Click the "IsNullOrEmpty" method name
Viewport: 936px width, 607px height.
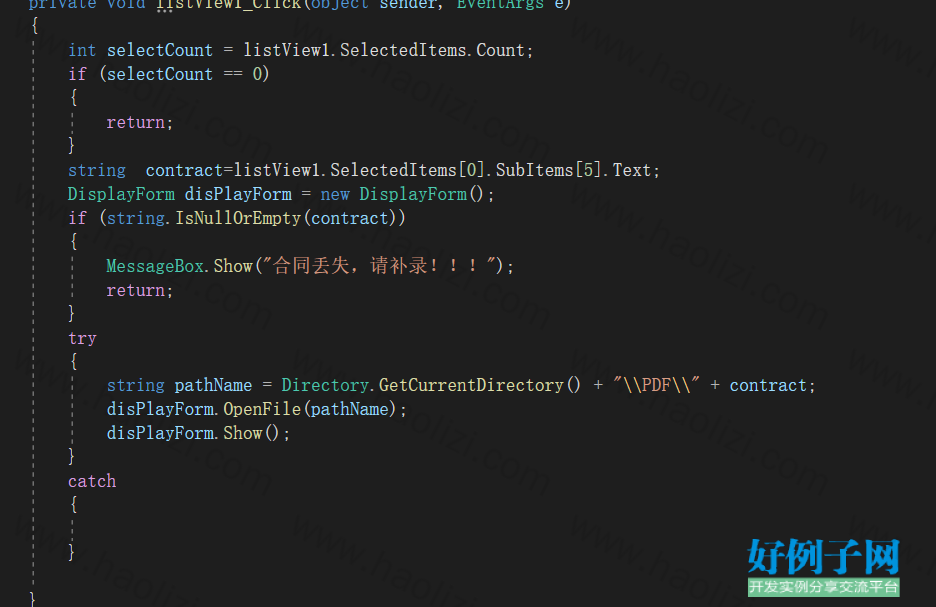point(238,218)
